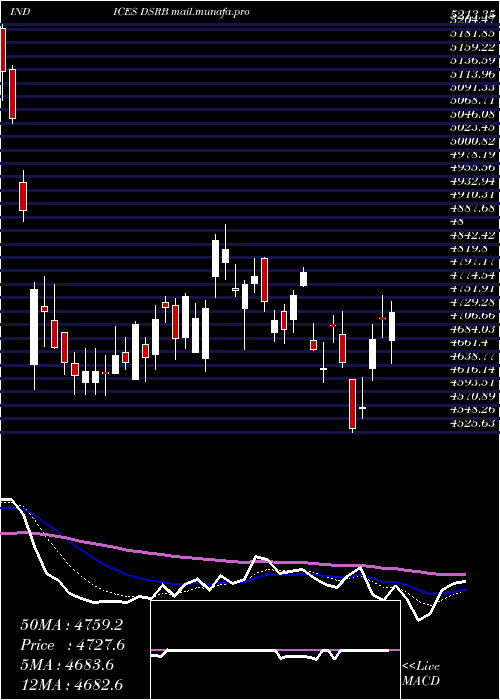Screen dimensions: 500x700
Task: Click the 4684.03 price axis label
Action: 472,329
